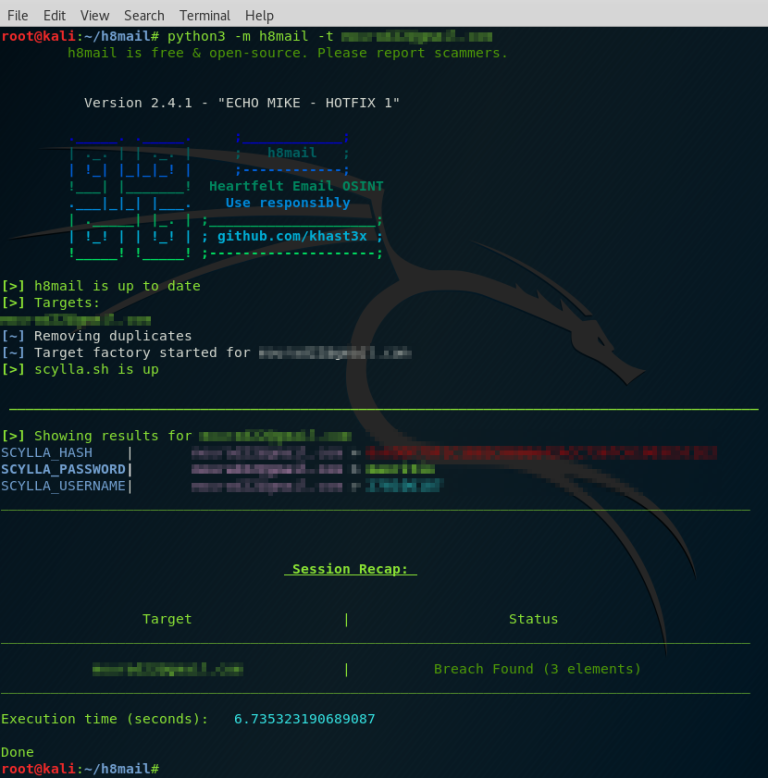Click the SCYLLA_PASSWORD result label
Viewport: 768px width, 778px height.
pos(63,469)
